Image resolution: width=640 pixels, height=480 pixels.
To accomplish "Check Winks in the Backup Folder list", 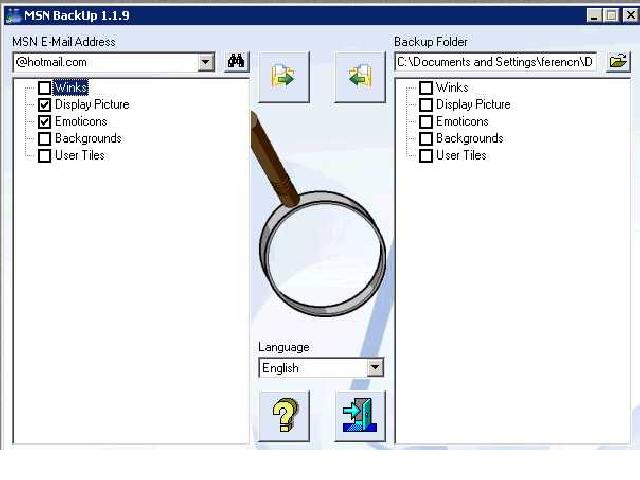I will 426,88.
